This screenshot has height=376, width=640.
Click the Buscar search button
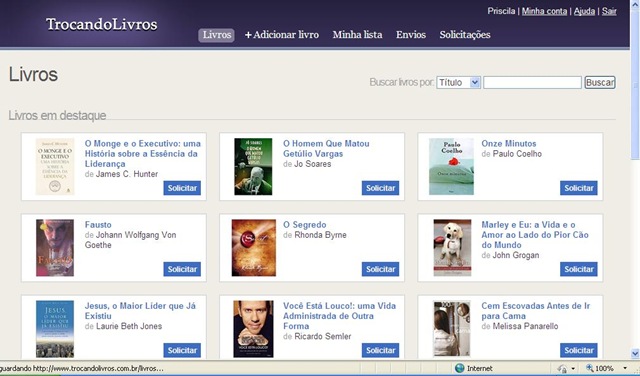click(x=600, y=82)
